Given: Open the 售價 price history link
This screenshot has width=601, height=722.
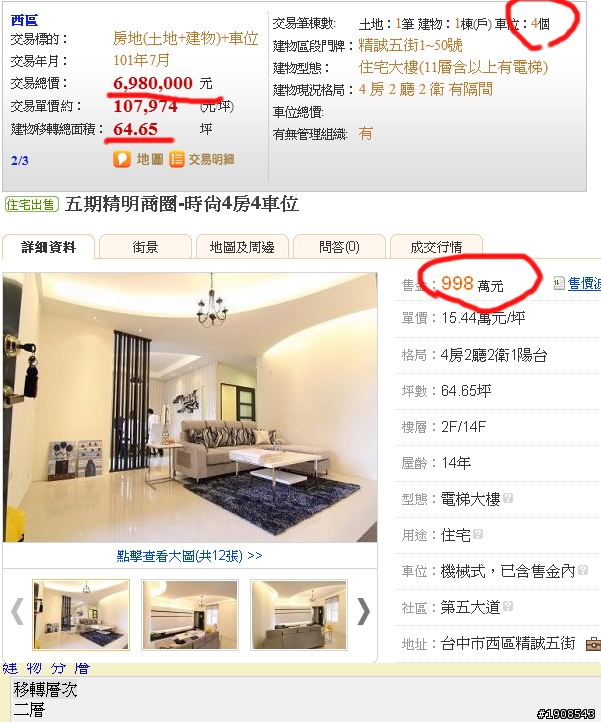Looking at the screenshot, I should (x=584, y=283).
